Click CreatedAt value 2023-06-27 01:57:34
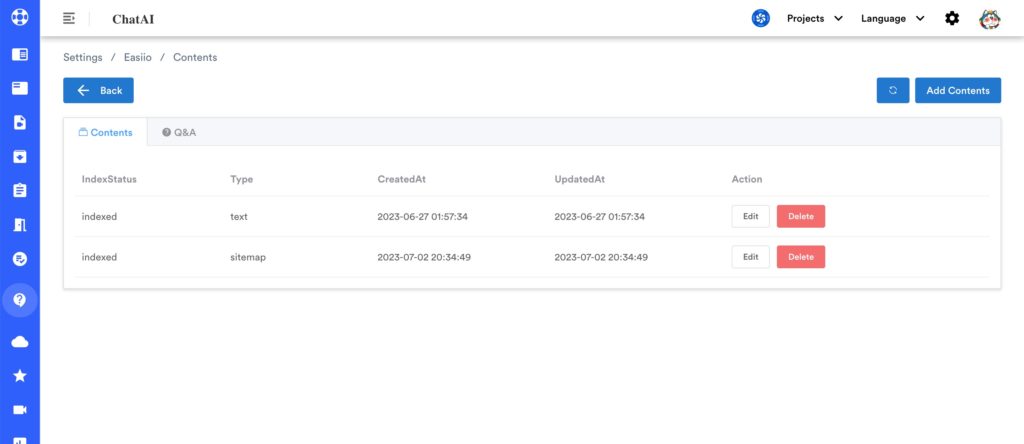This screenshot has width=1024, height=444. 423,217
